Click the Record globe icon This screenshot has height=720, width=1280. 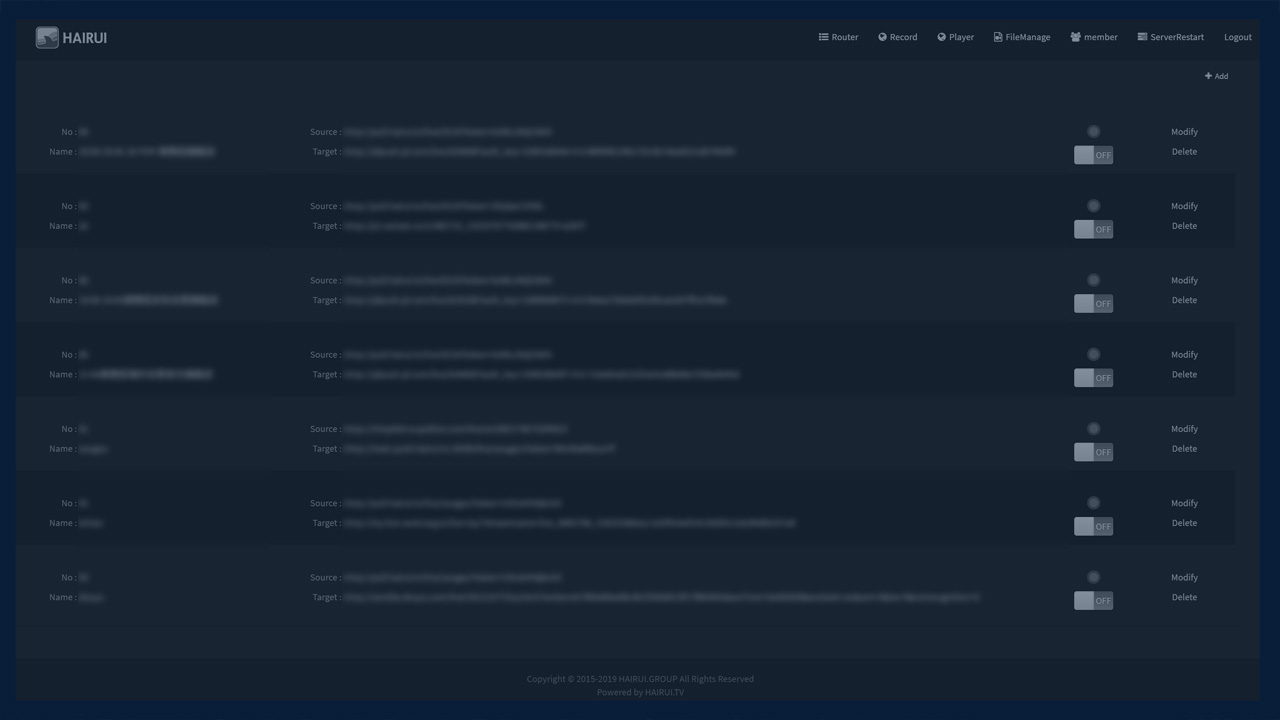click(882, 37)
